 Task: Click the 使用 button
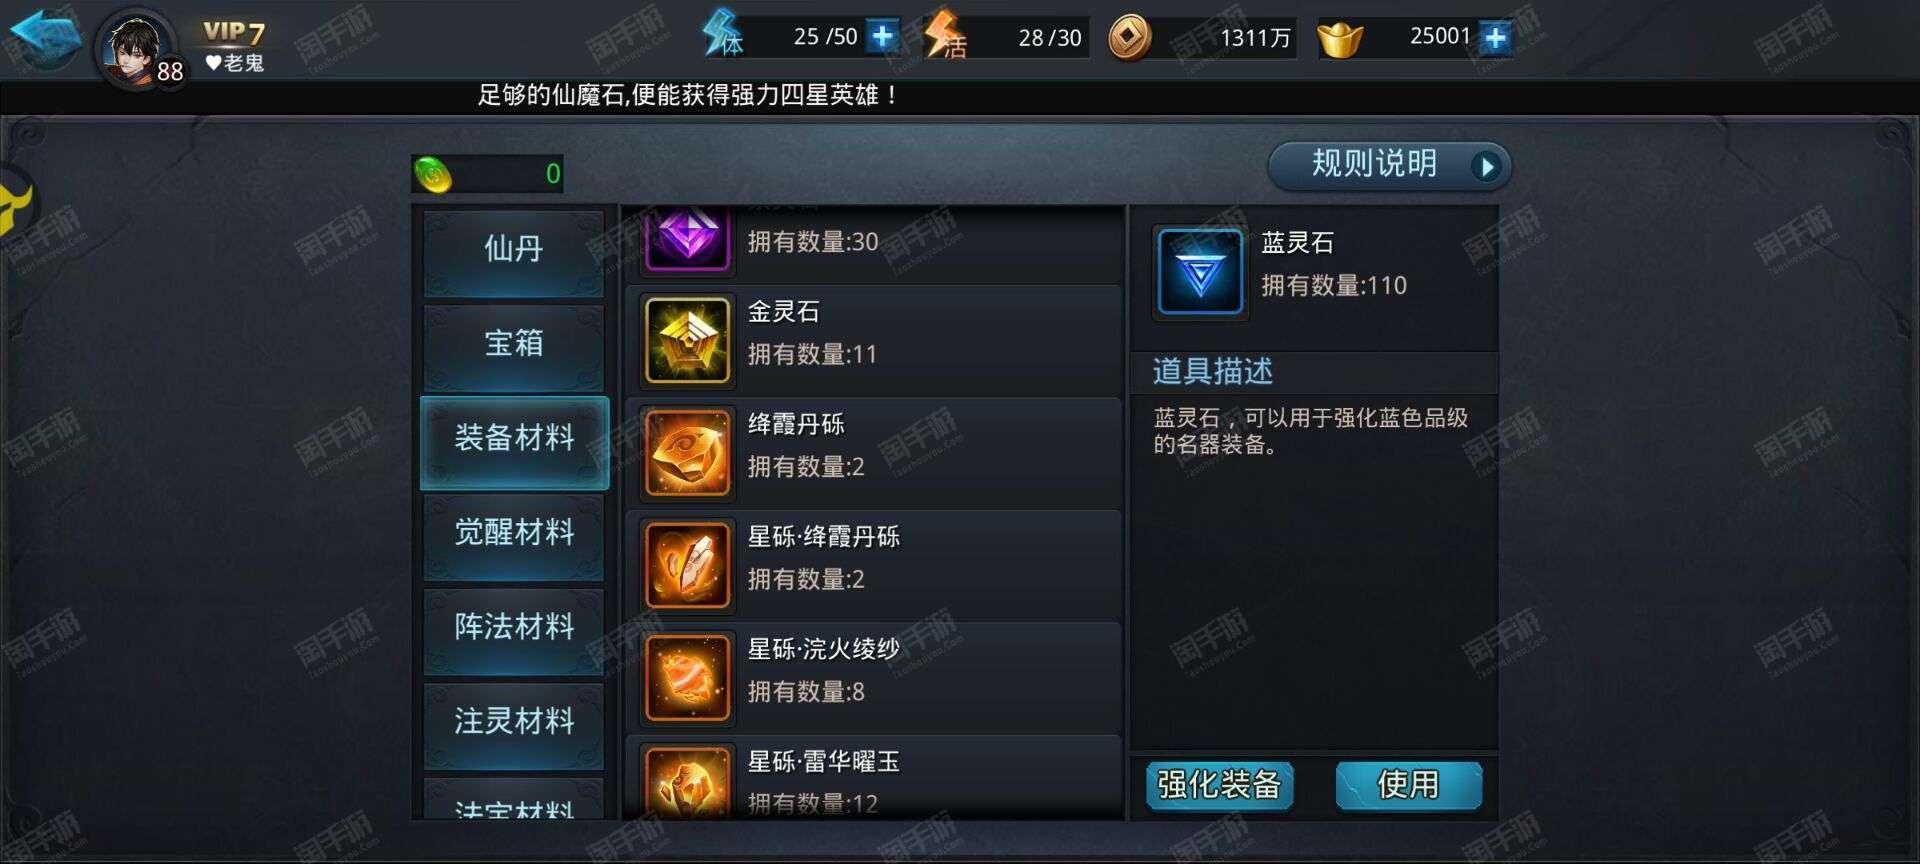coord(1408,785)
